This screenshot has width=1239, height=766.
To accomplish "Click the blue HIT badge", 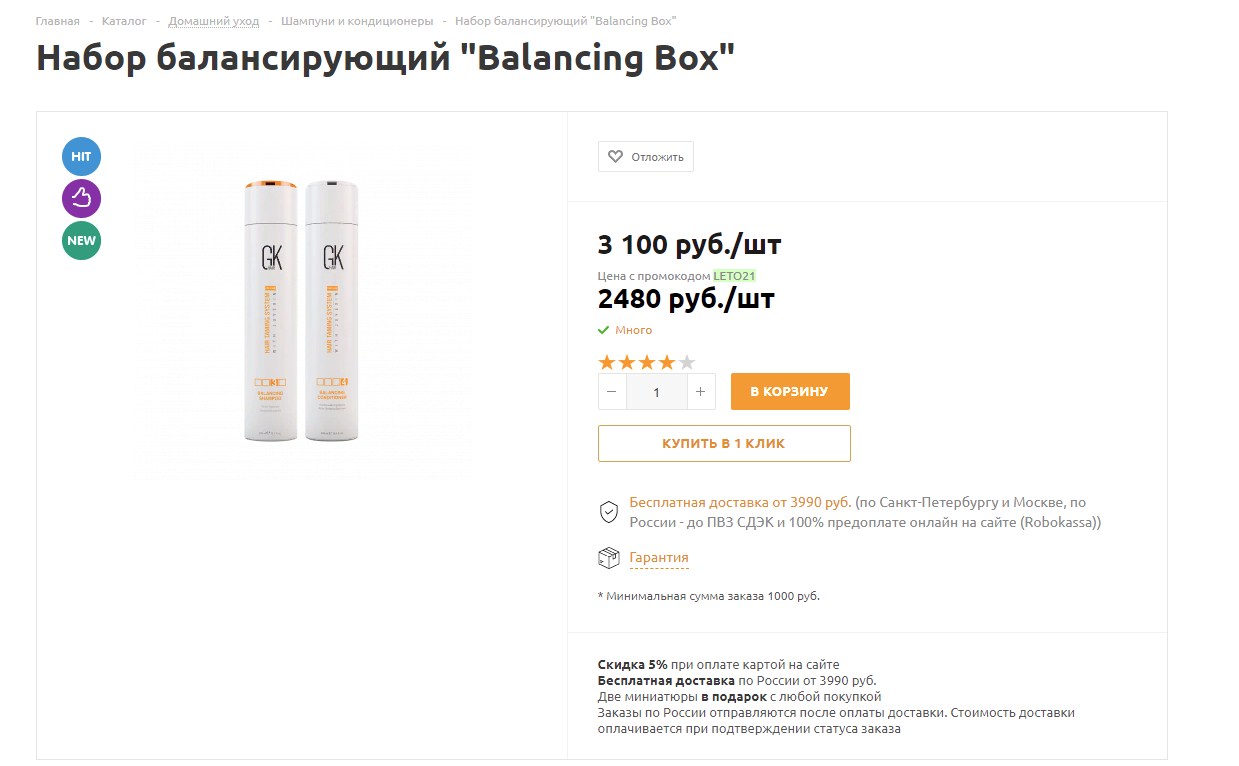I will click(81, 157).
